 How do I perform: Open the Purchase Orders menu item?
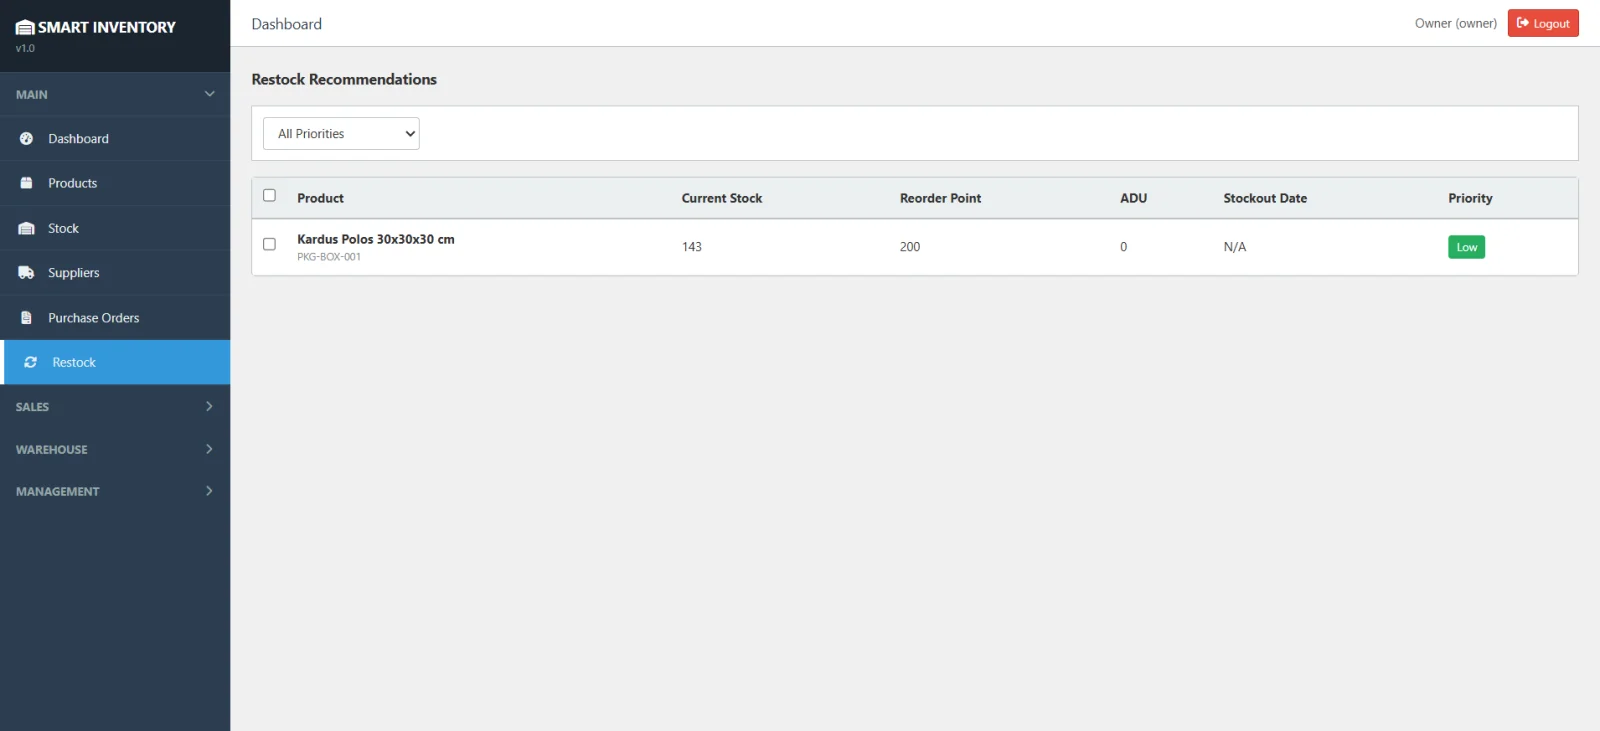pos(94,318)
